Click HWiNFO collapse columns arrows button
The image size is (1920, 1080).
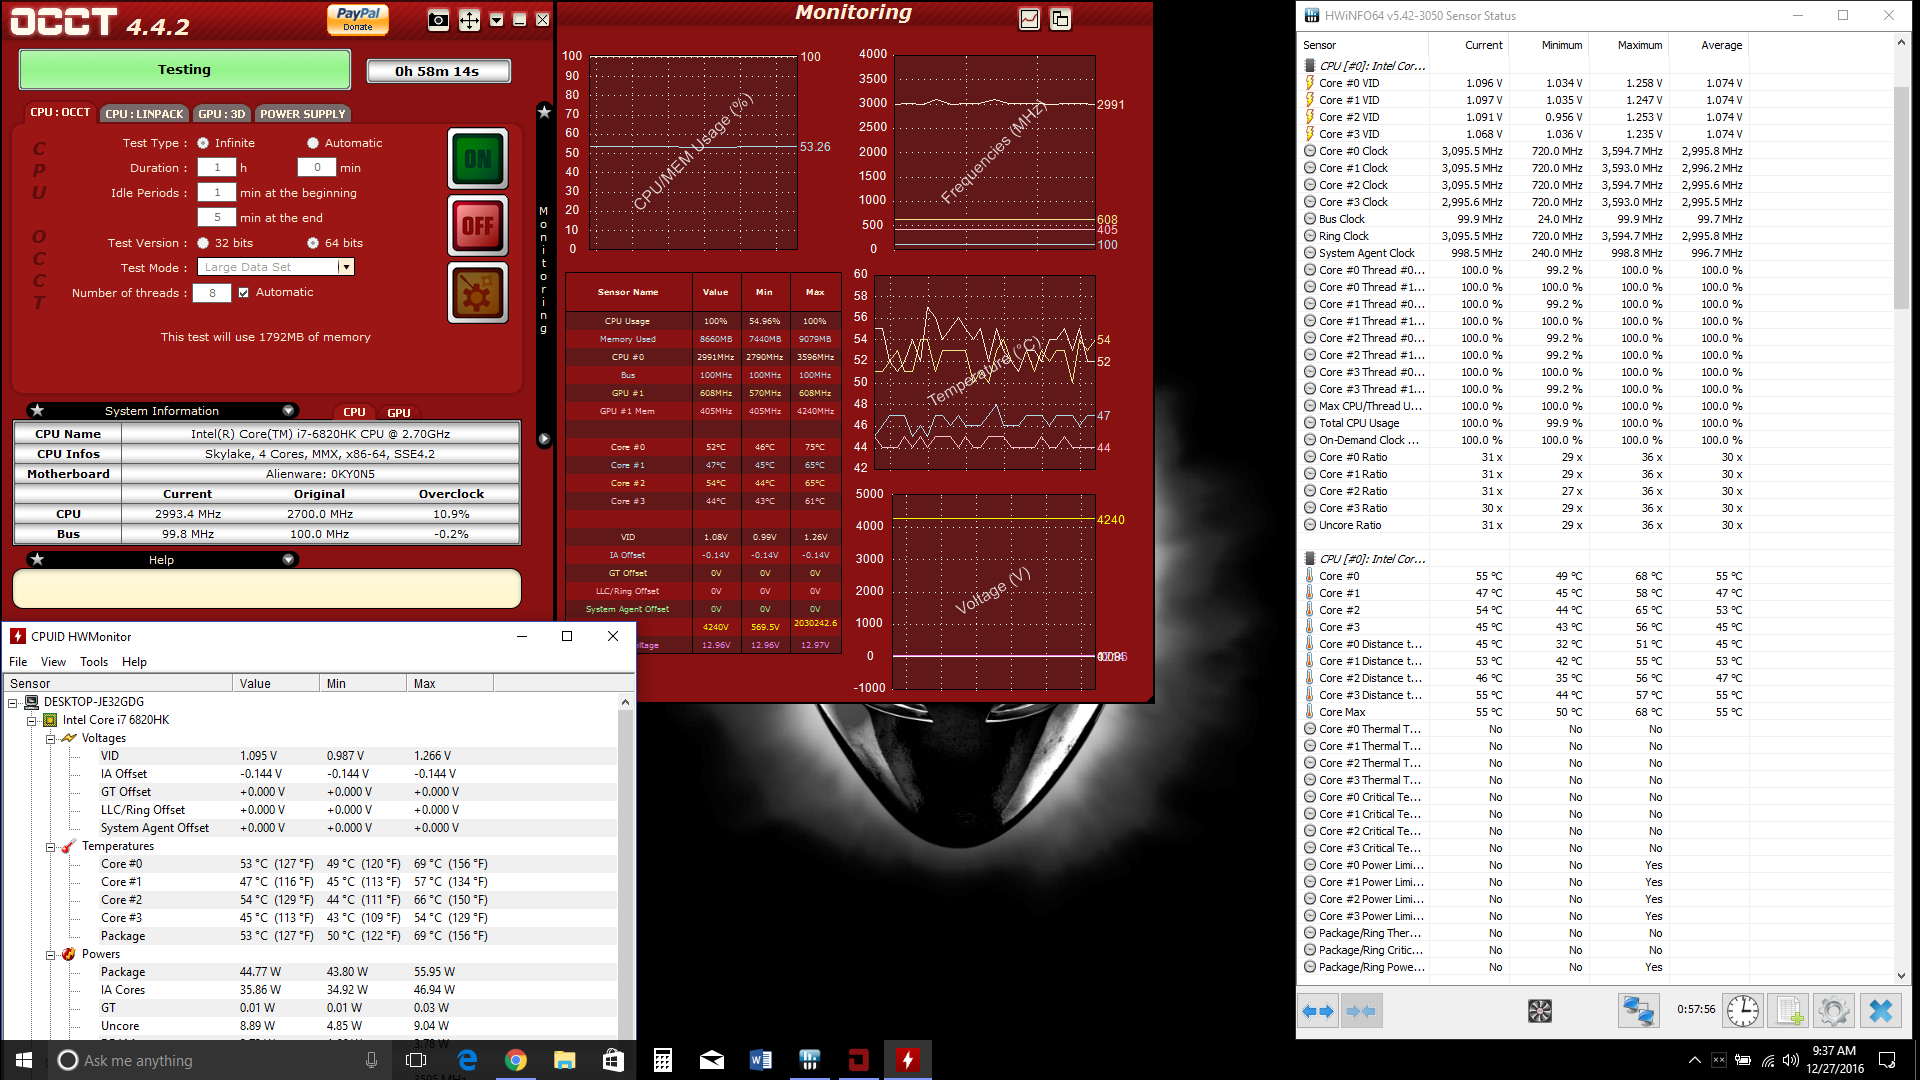pyautogui.click(x=1360, y=1011)
